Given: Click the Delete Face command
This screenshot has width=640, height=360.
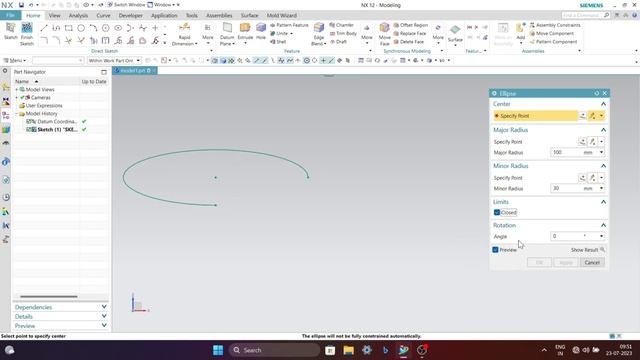Looking at the screenshot, I should coord(409,42).
